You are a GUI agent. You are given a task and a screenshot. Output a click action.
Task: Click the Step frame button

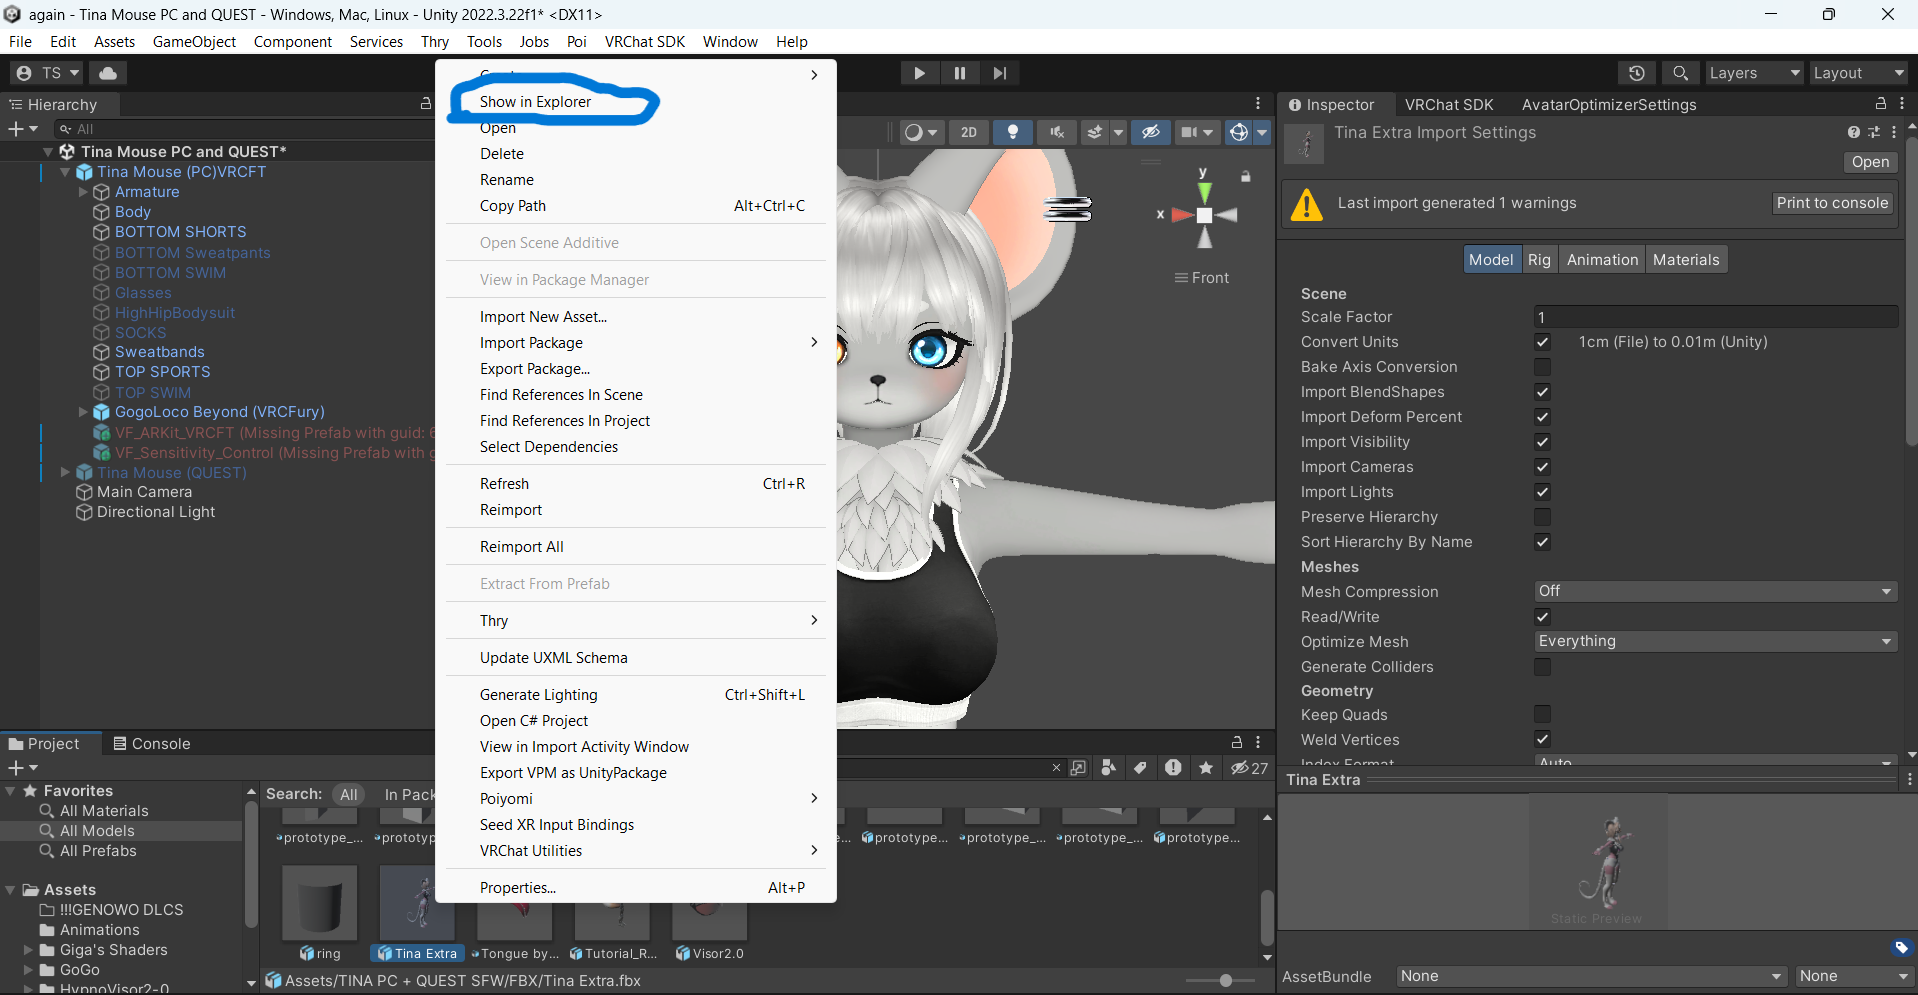[1000, 73]
